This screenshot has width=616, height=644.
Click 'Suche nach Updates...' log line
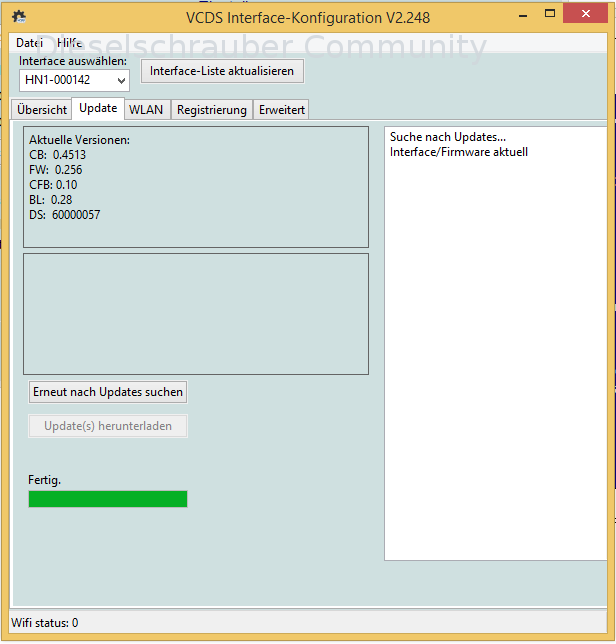click(x=448, y=137)
